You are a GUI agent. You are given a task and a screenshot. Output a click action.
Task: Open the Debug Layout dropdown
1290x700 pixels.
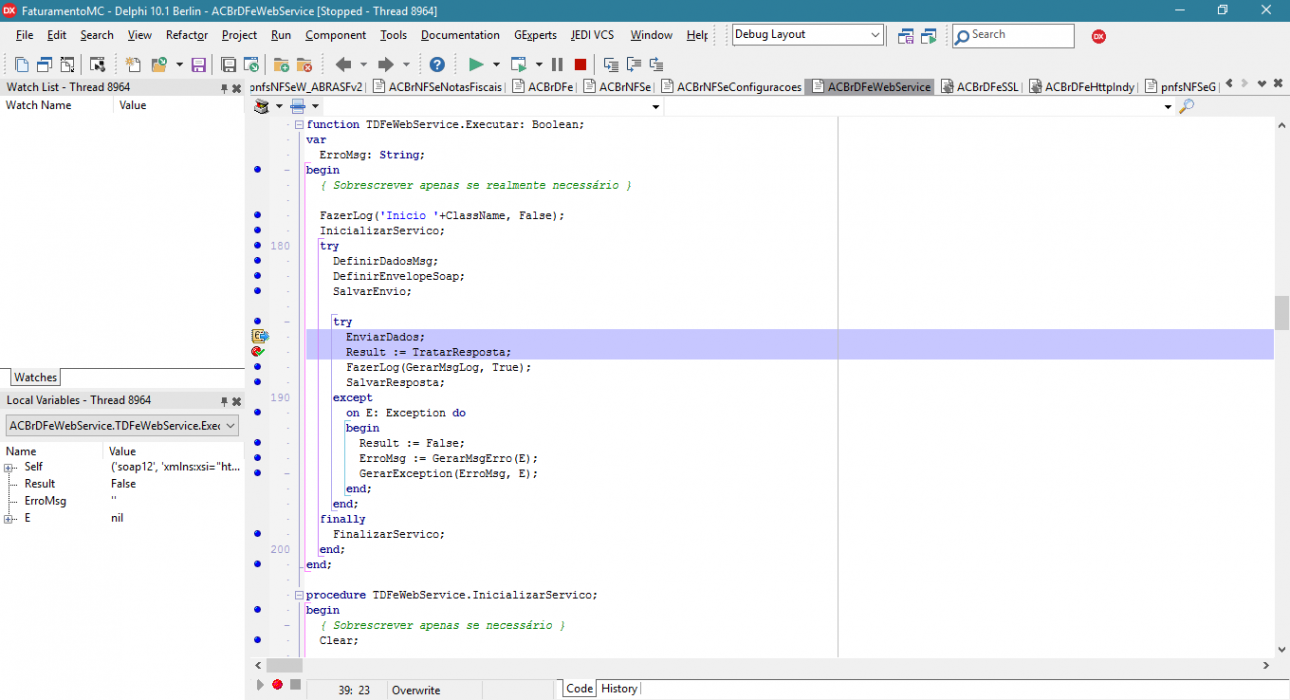tap(875, 35)
